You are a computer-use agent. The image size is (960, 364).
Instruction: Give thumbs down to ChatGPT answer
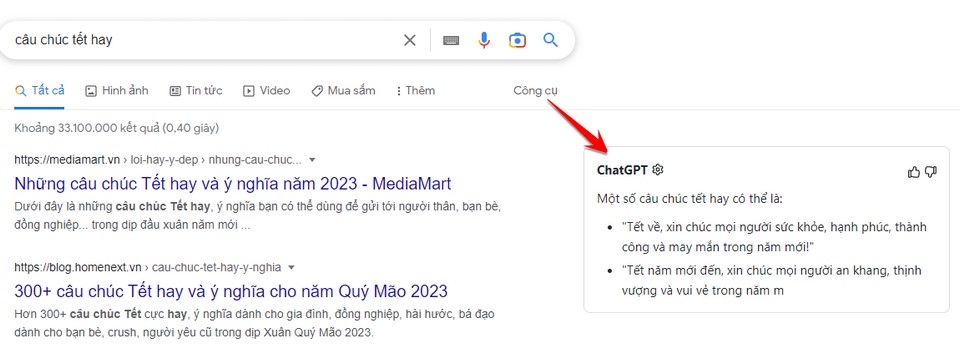pyautogui.click(x=931, y=172)
